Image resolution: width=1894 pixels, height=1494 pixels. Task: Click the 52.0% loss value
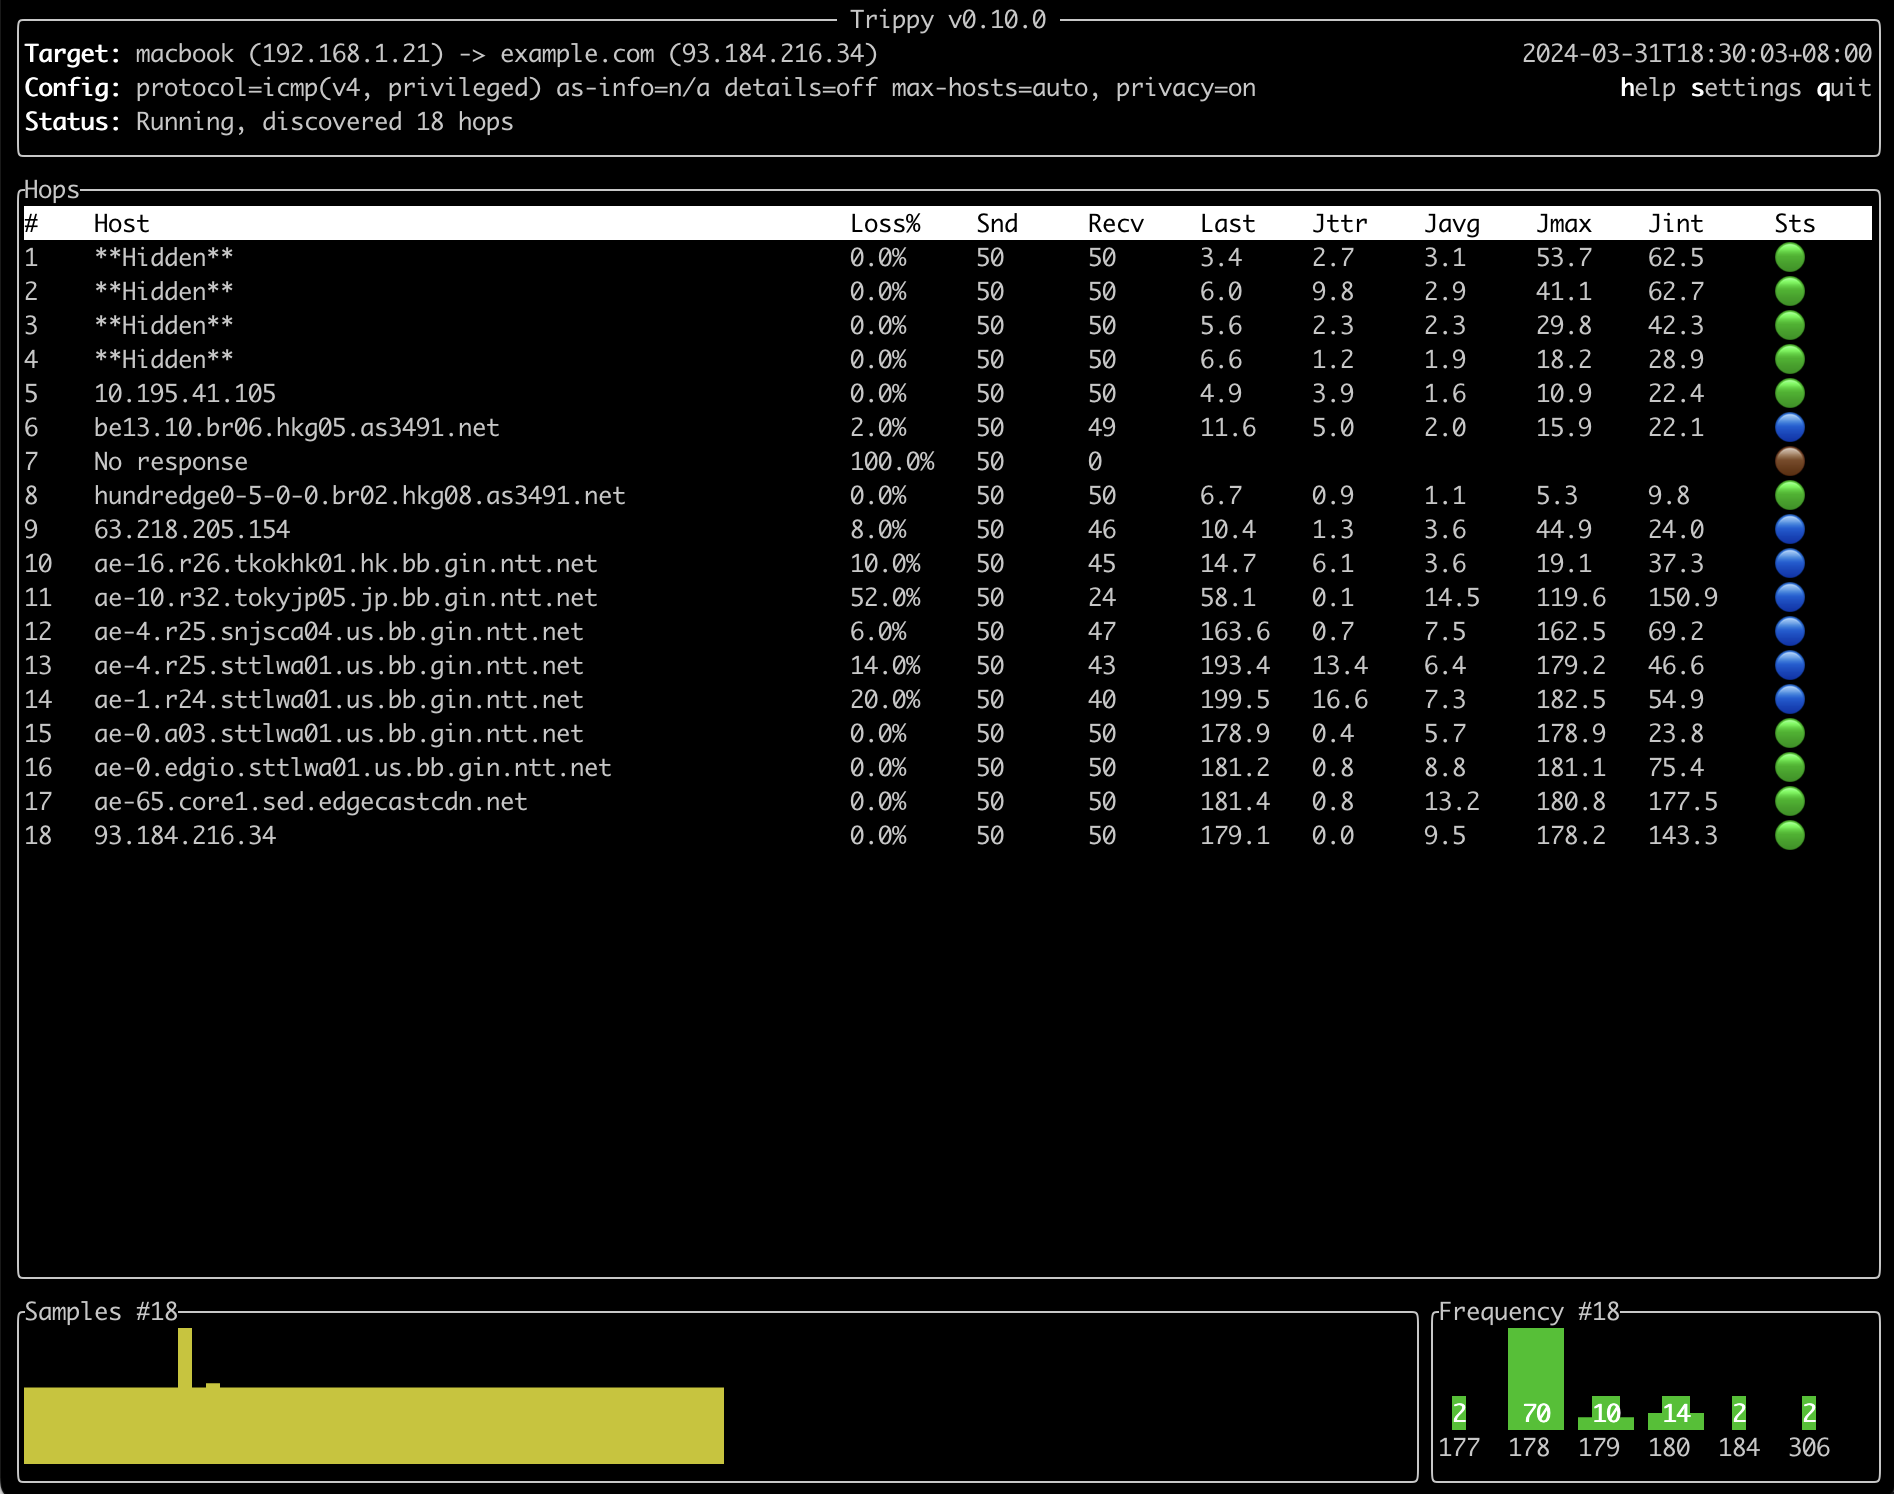tap(885, 598)
